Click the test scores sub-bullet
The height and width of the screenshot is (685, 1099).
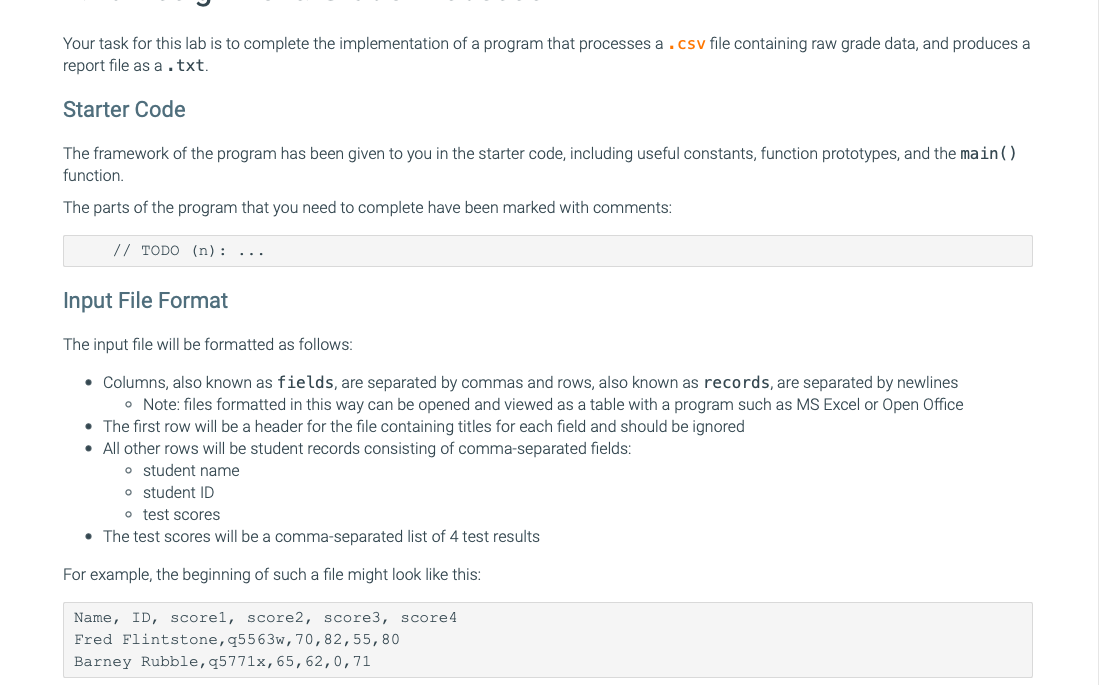coord(181,515)
